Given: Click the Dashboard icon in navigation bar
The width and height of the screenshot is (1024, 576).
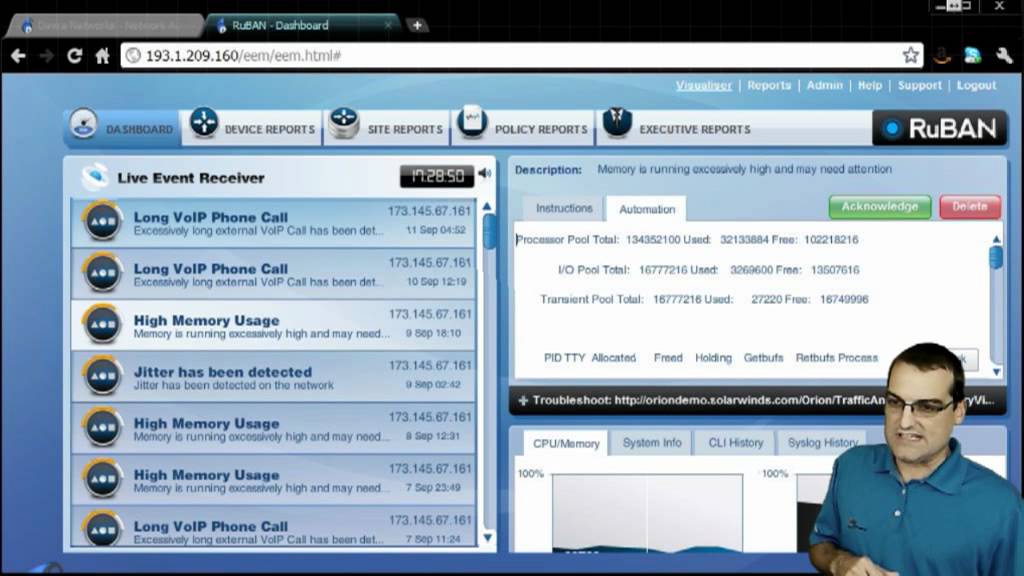Looking at the screenshot, I should [x=83, y=122].
